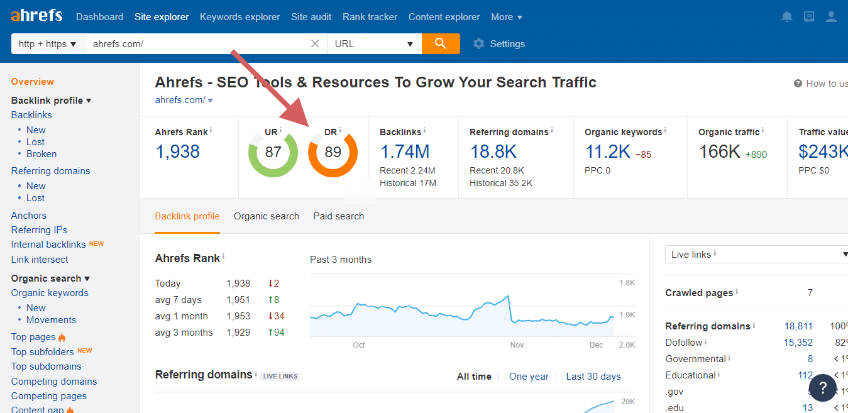The image size is (848, 413).
Task: Clear the URL field with the X icon
Action: [315, 44]
